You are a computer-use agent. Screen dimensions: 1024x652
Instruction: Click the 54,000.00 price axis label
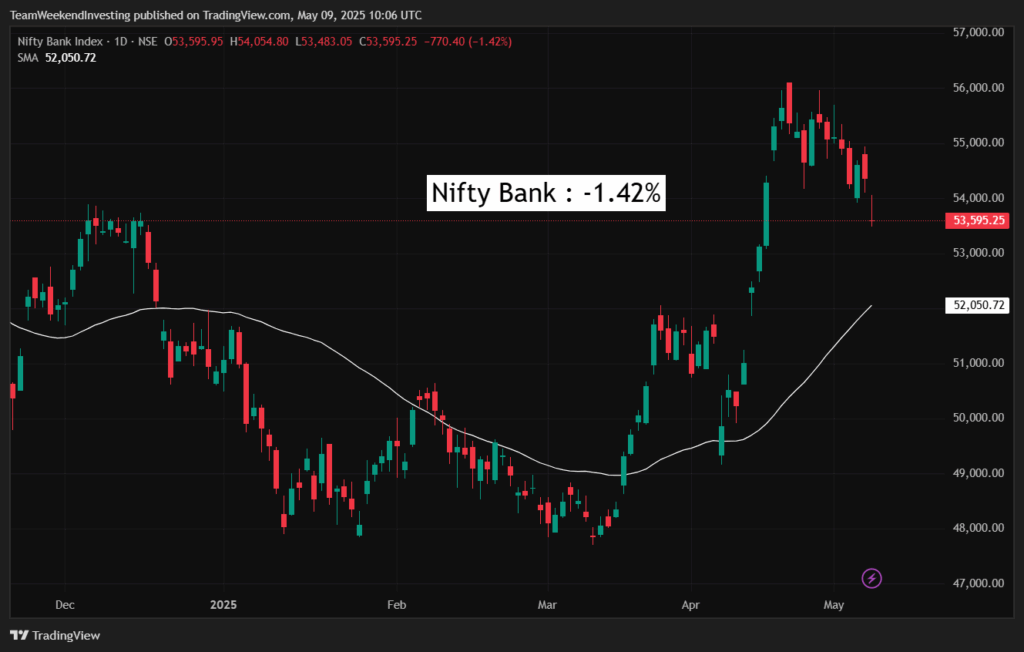point(978,197)
